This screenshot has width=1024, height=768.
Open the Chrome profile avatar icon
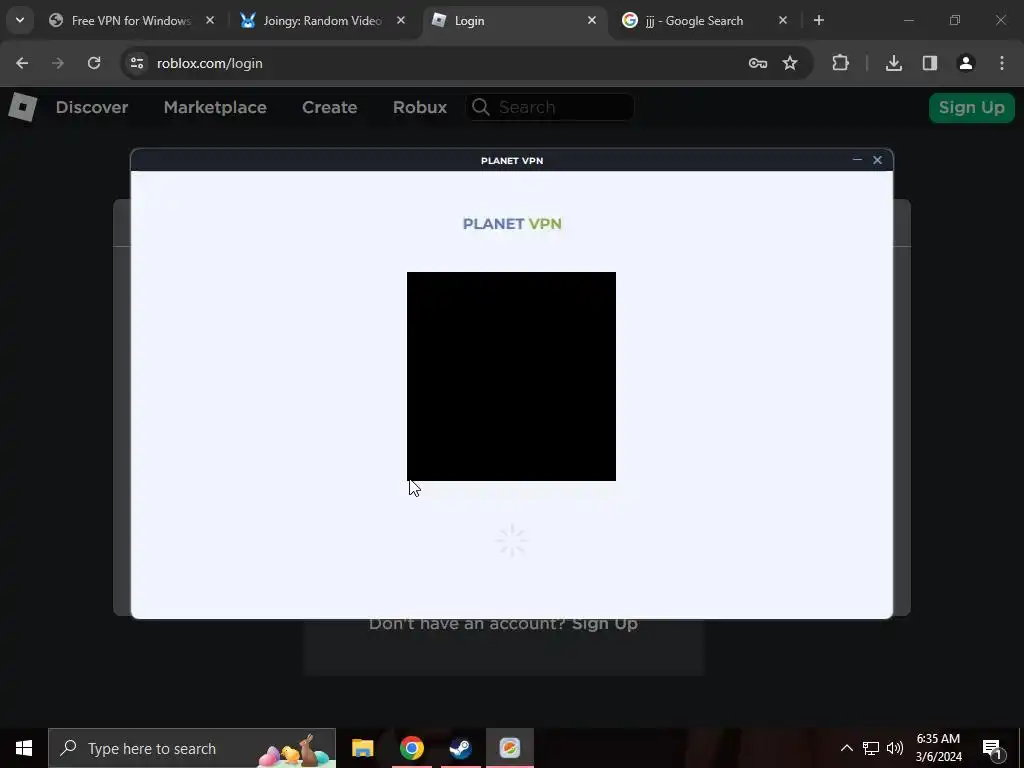click(966, 63)
